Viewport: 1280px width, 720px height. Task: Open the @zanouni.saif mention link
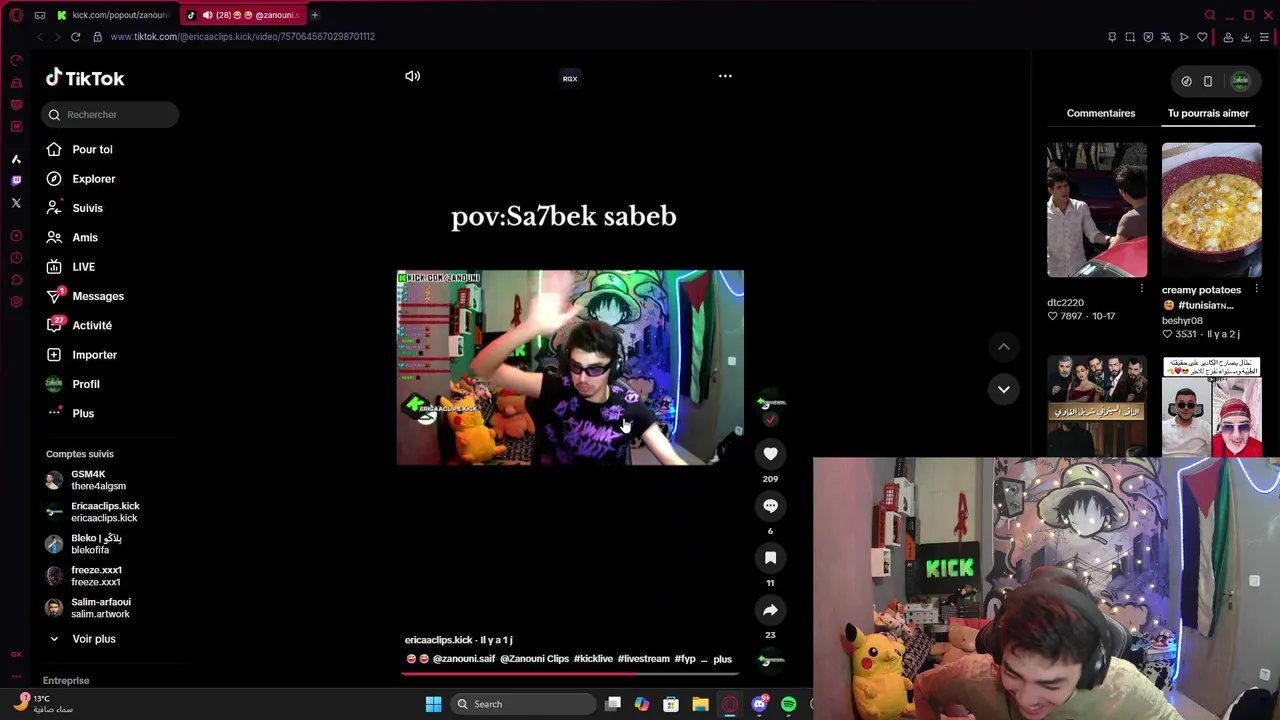(464, 659)
